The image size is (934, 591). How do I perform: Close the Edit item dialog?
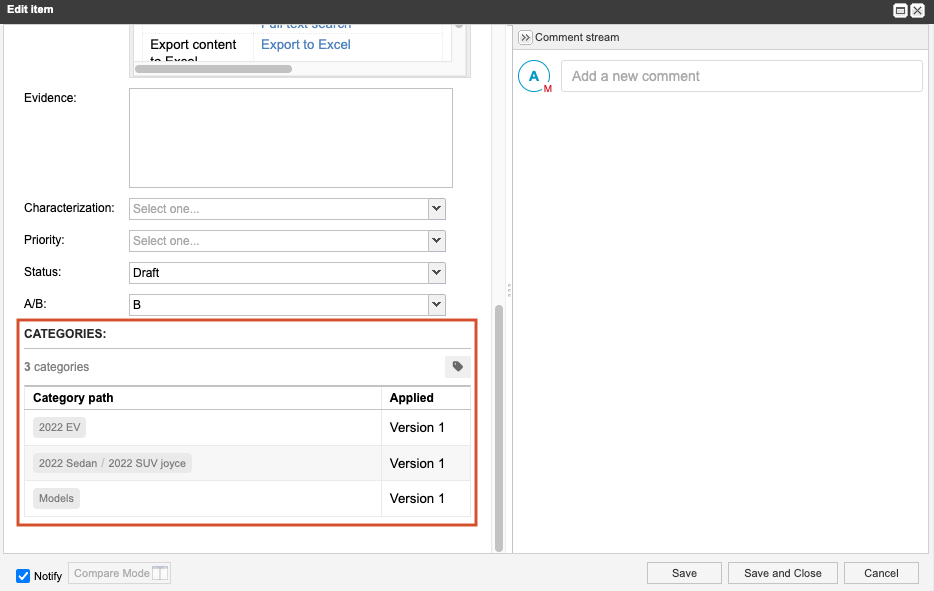pyautogui.click(x=917, y=10)
